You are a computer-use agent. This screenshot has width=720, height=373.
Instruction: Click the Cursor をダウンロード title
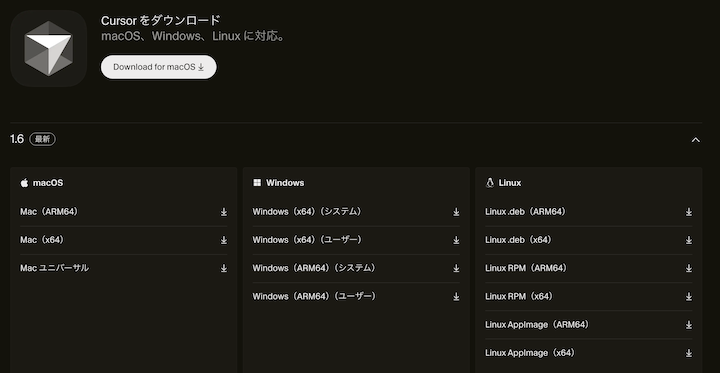pyautogui.click(x=161, y=20)
